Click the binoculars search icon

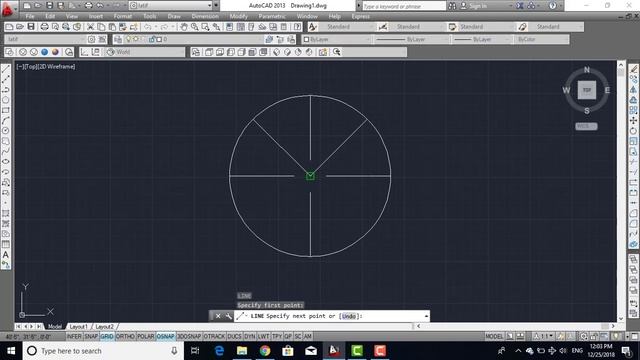coord(452,6)
